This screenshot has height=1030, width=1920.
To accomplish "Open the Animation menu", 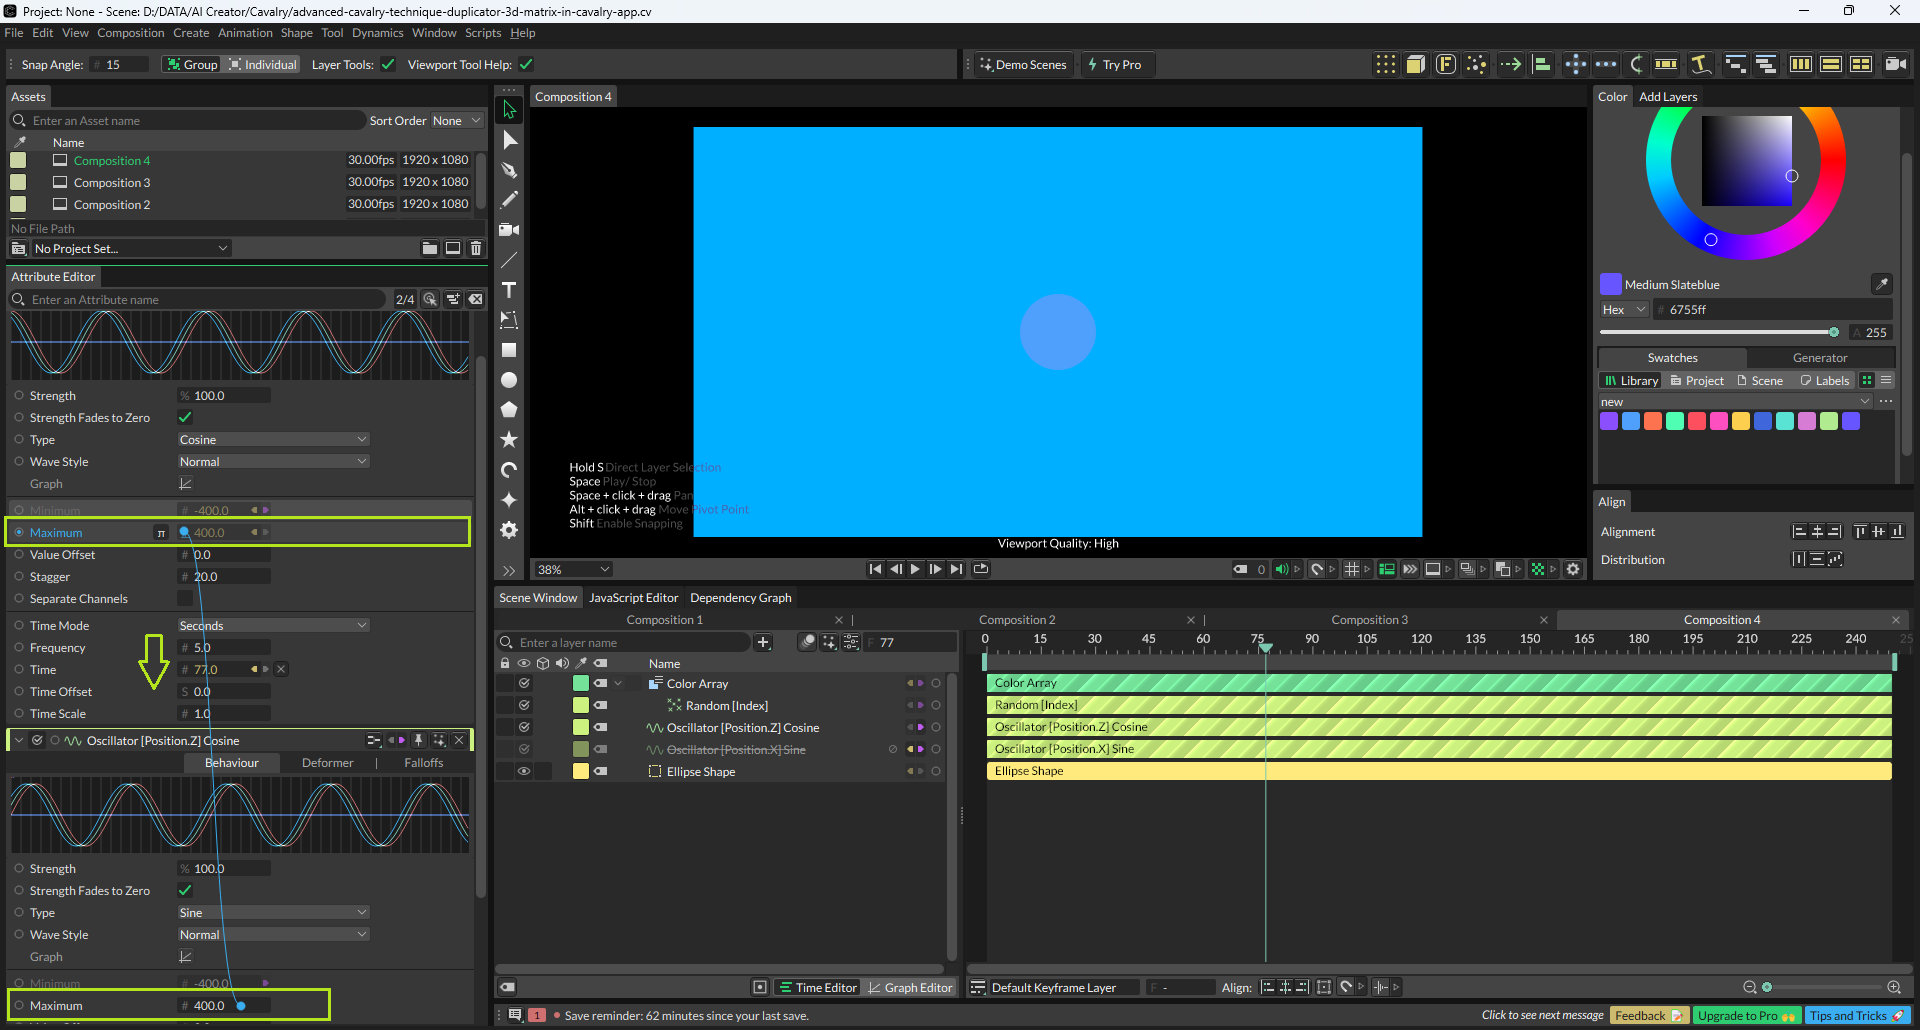I will pos(245,33).
